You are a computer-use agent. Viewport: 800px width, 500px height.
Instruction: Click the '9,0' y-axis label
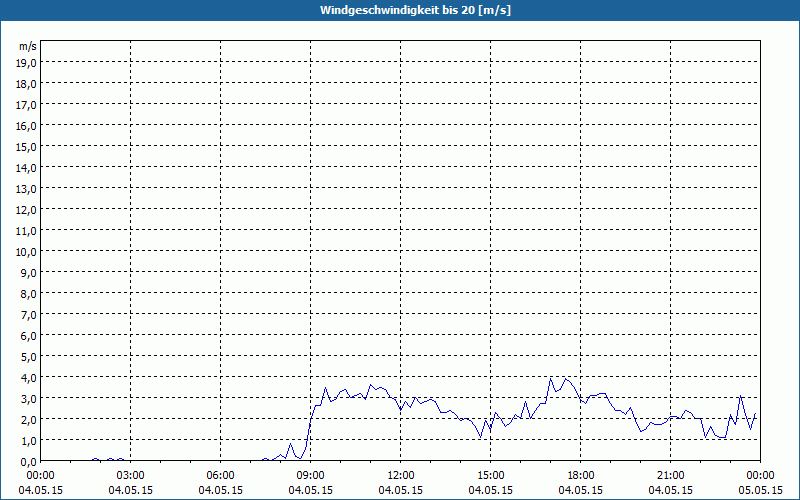(28, 272)
